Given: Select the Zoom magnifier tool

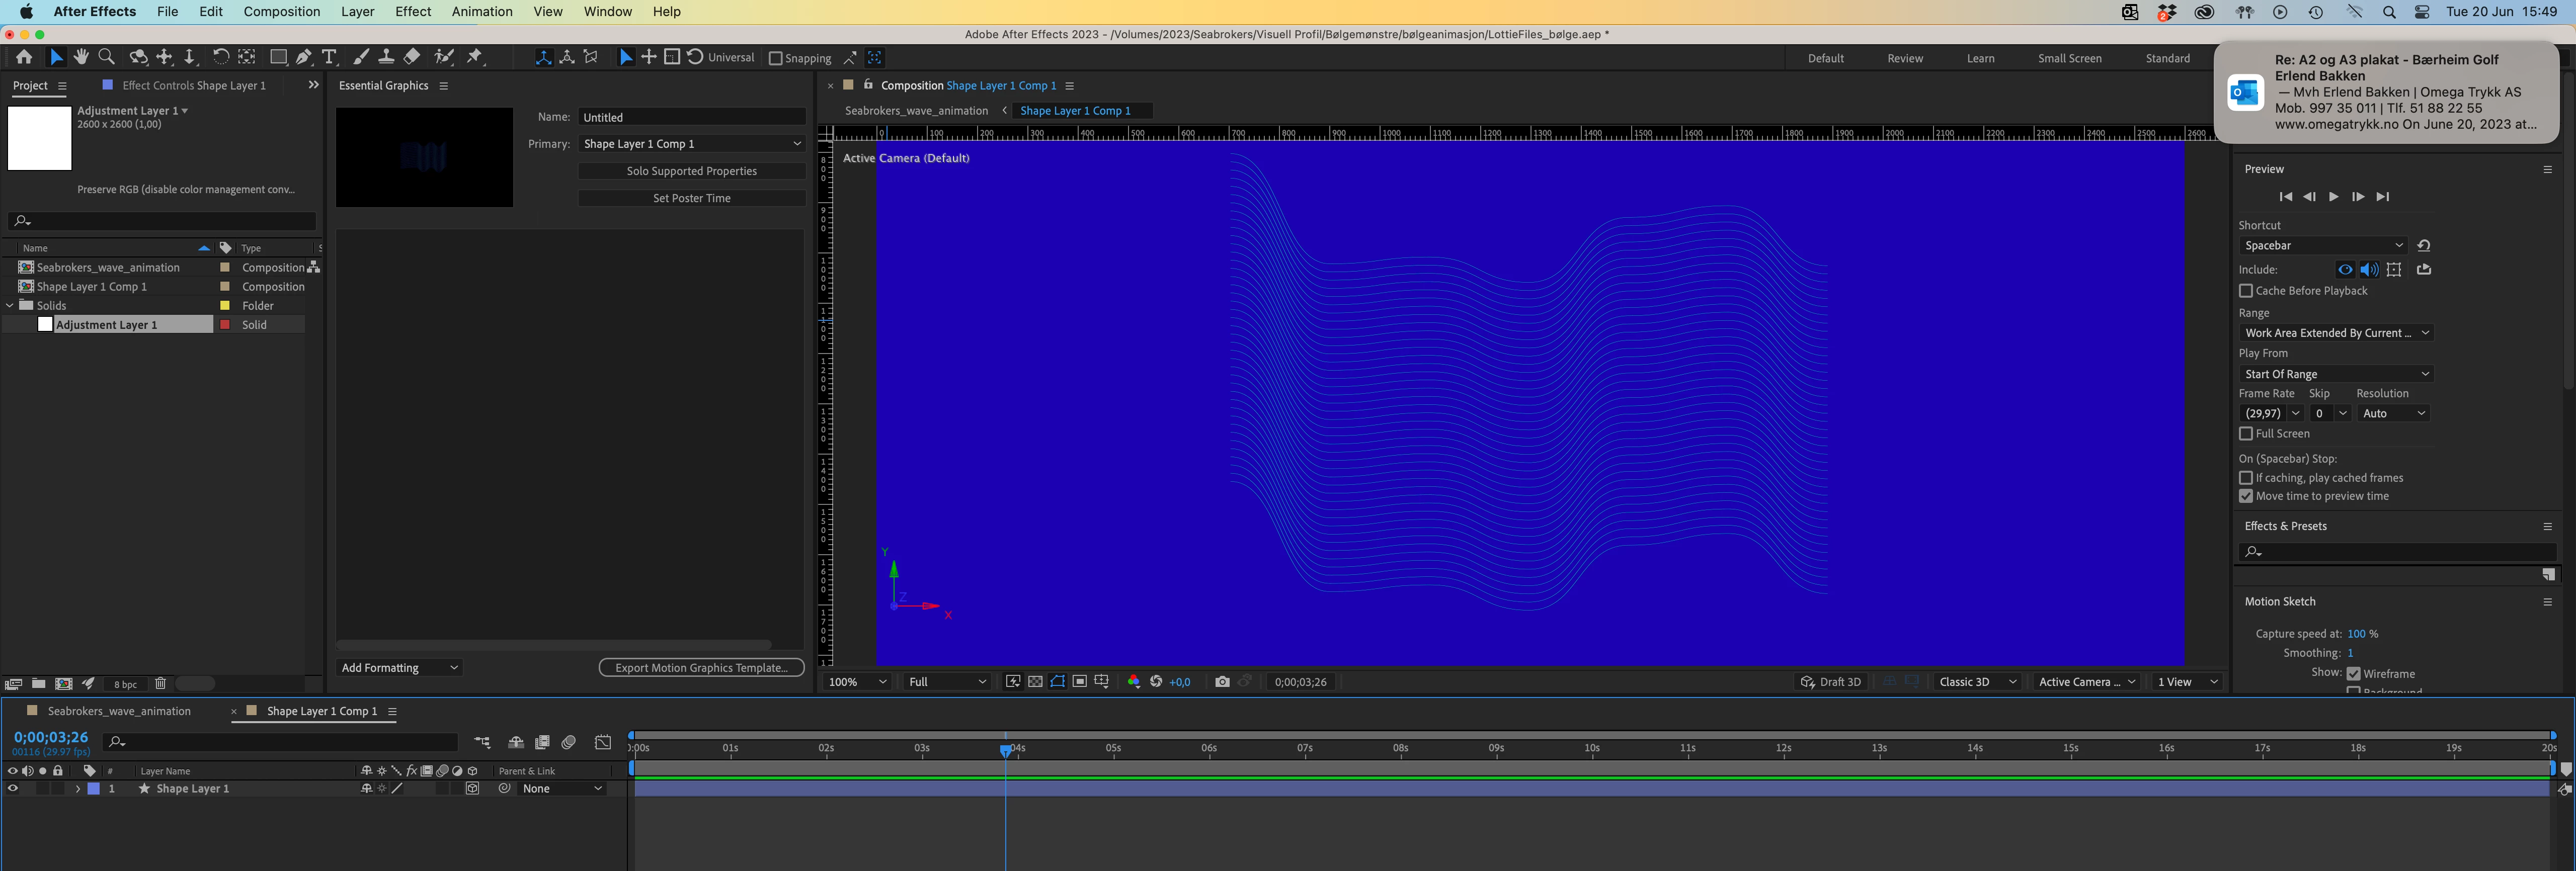Looking at the screenshot, I should click(107, 57).
